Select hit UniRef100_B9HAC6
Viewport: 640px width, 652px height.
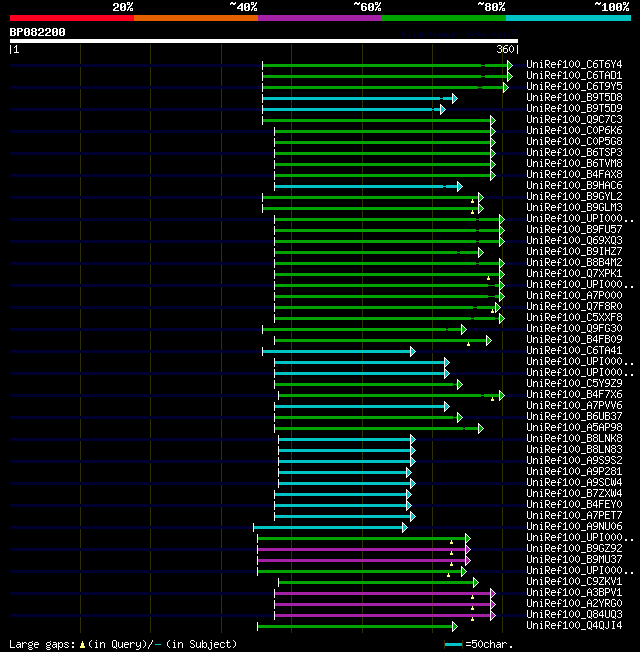[x=574, y=185]
